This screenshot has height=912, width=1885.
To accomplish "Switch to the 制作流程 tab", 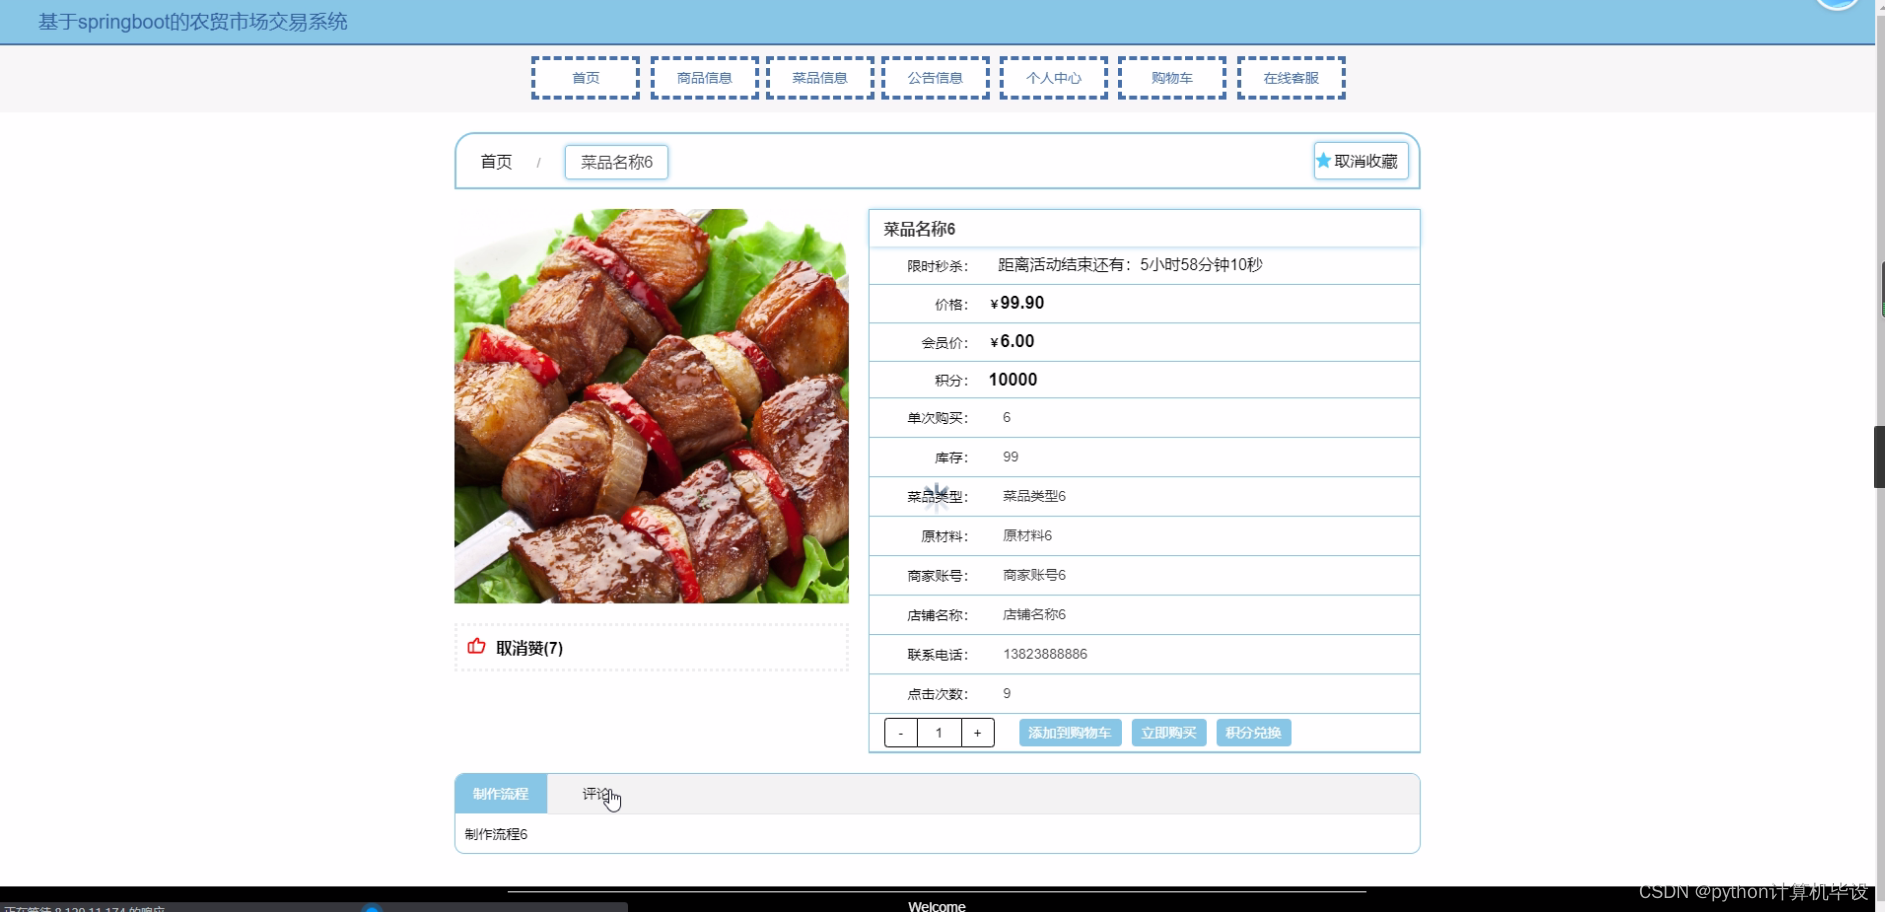I will pyautogui.click(x=501, y=793).
